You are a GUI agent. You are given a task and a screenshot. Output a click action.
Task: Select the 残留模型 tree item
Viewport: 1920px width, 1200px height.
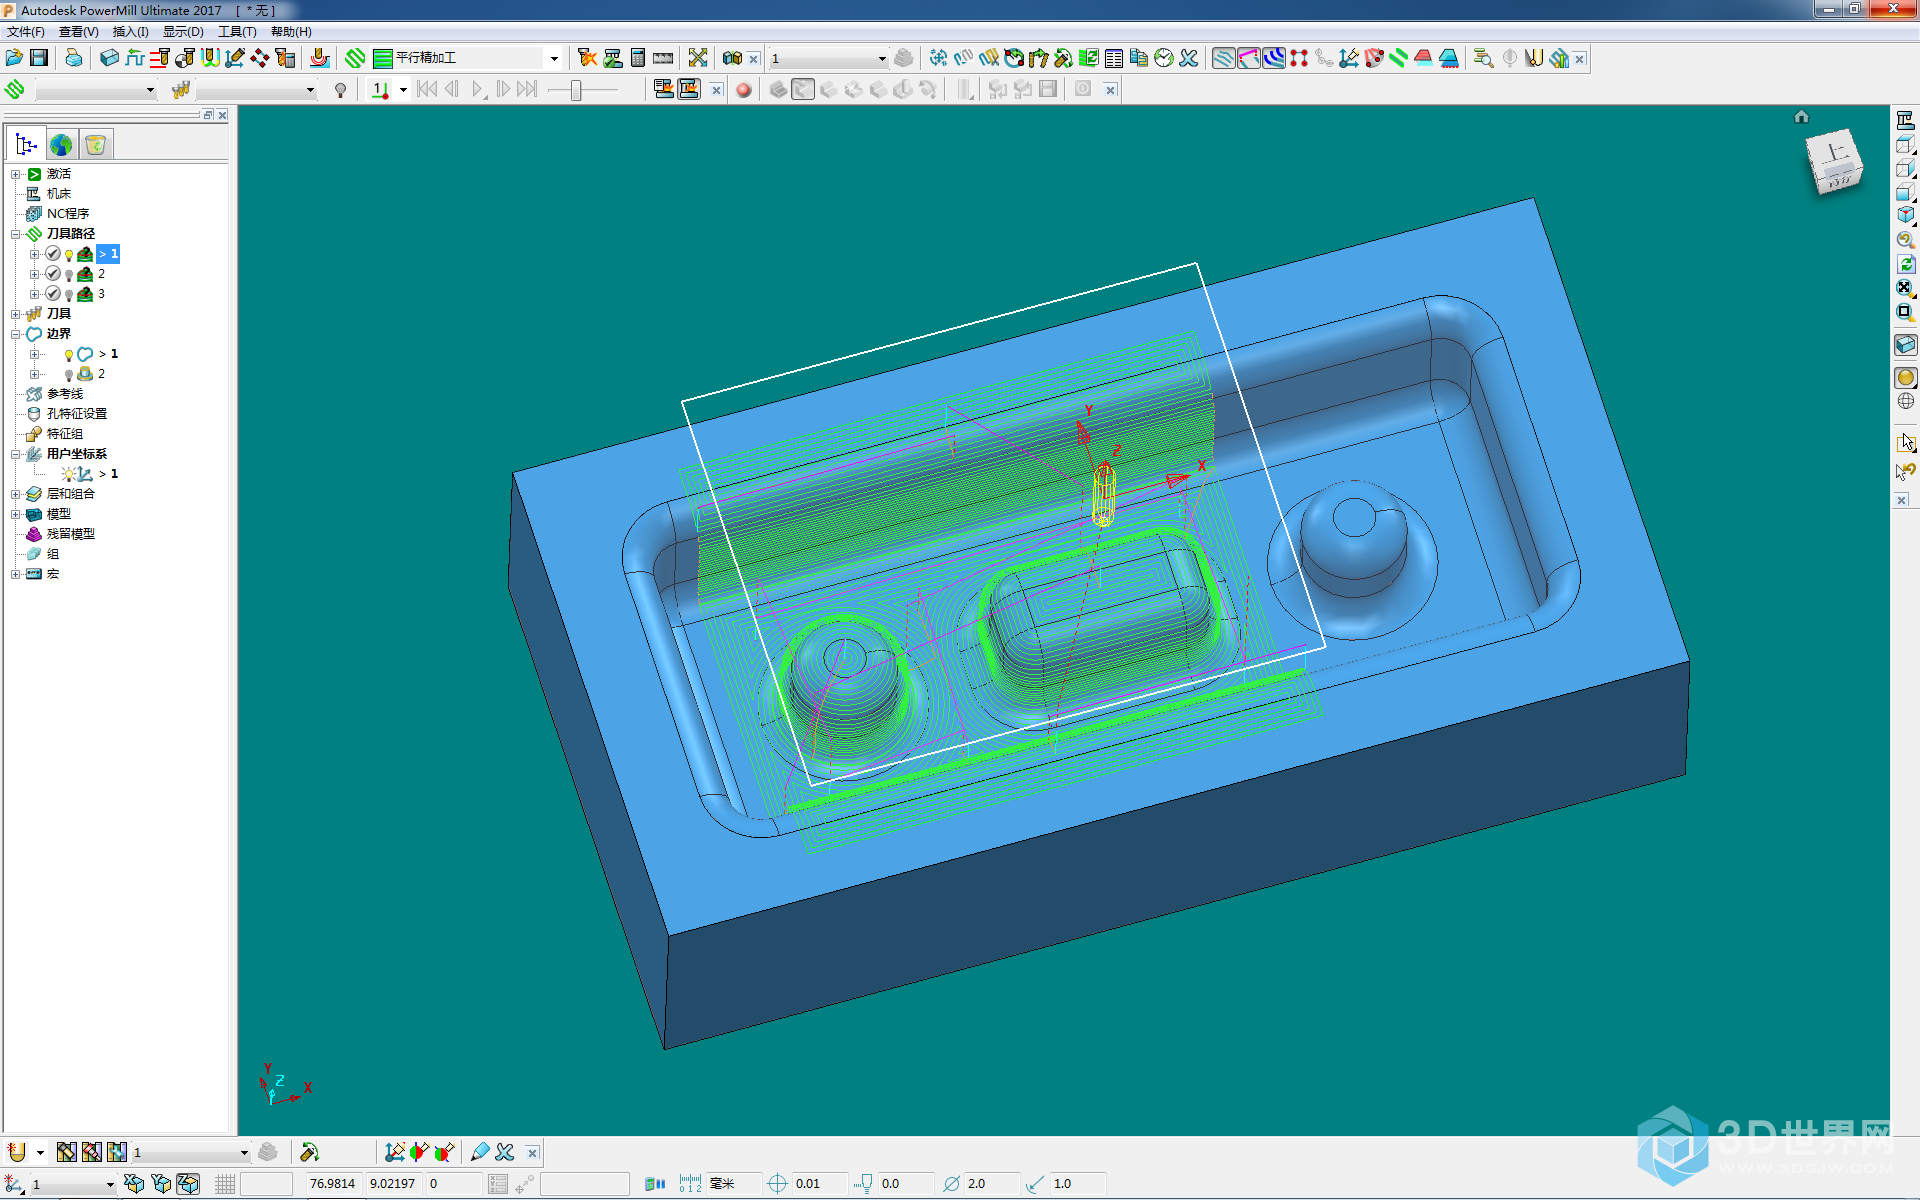70,534
